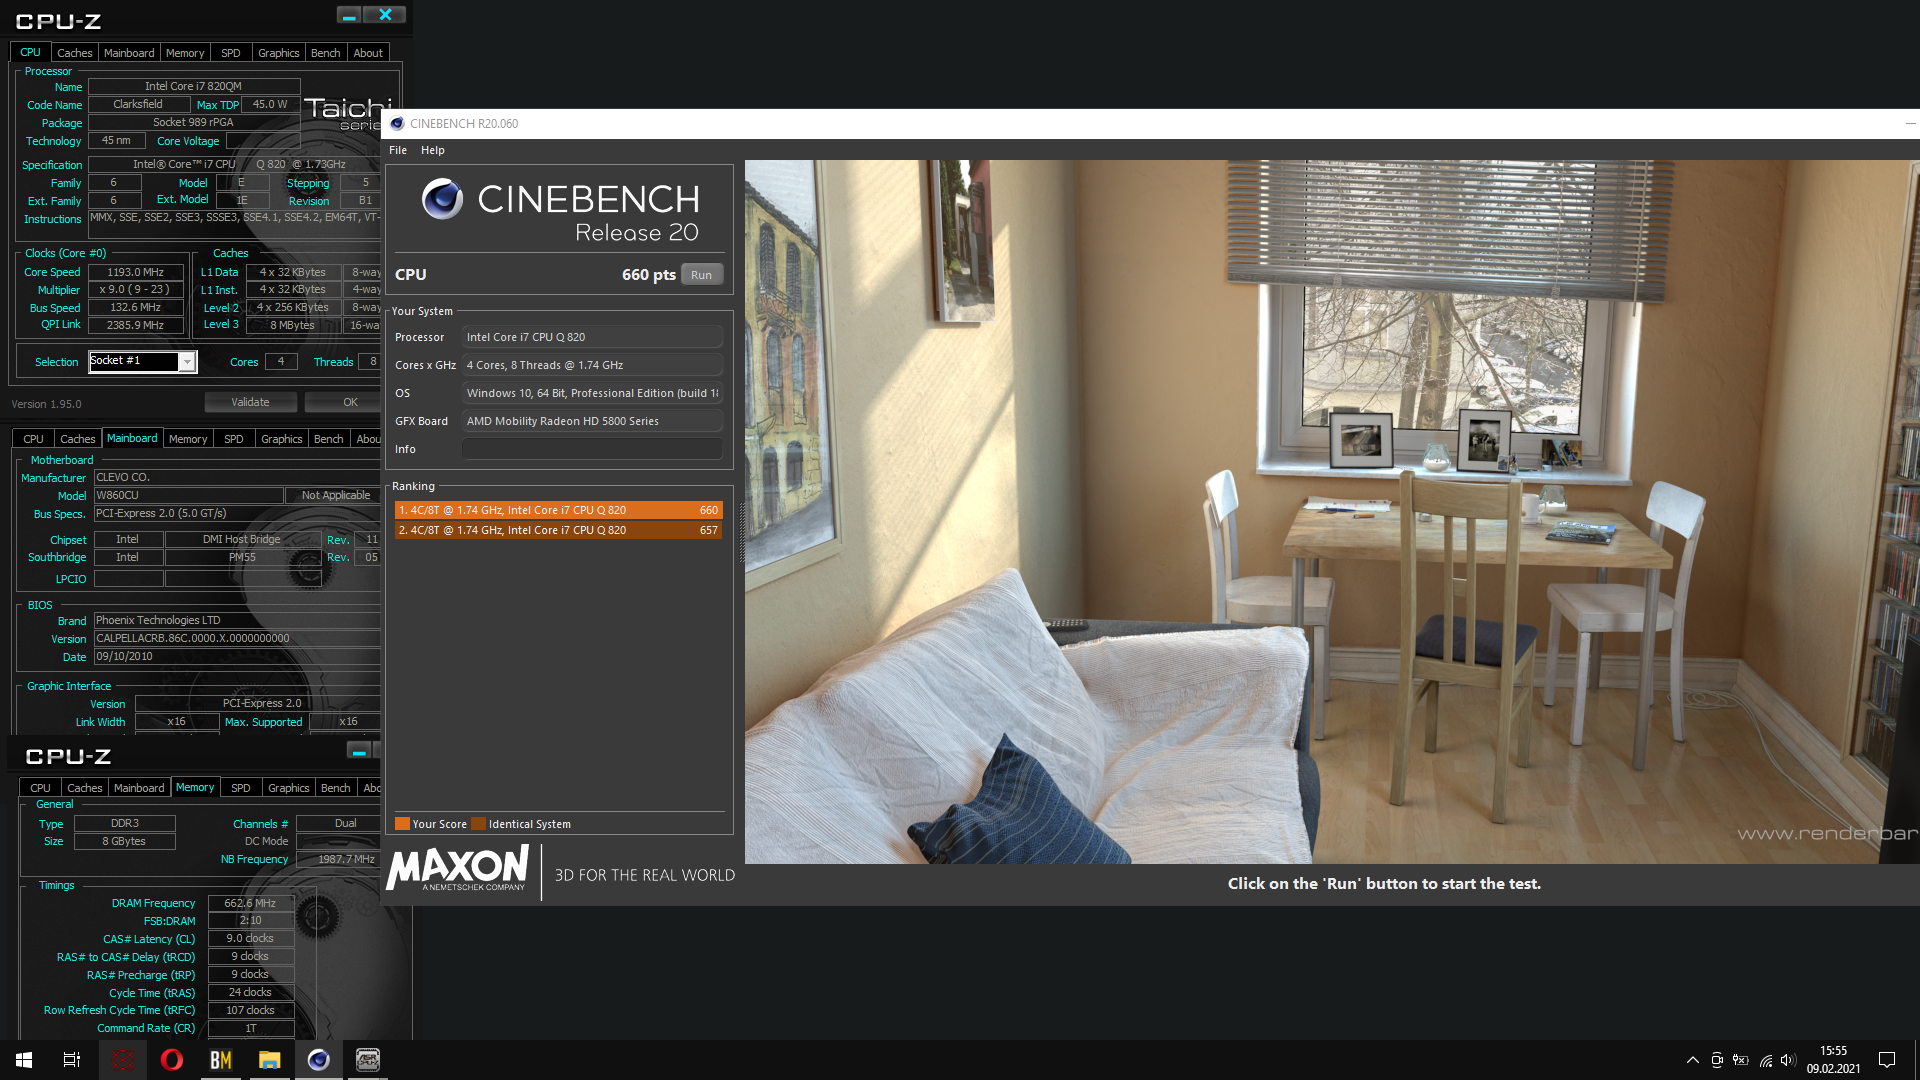Open the Wi-Fi network tray icon
The height and width of the screenshot is (1080, 1920).
[x=1765, y=1060]
